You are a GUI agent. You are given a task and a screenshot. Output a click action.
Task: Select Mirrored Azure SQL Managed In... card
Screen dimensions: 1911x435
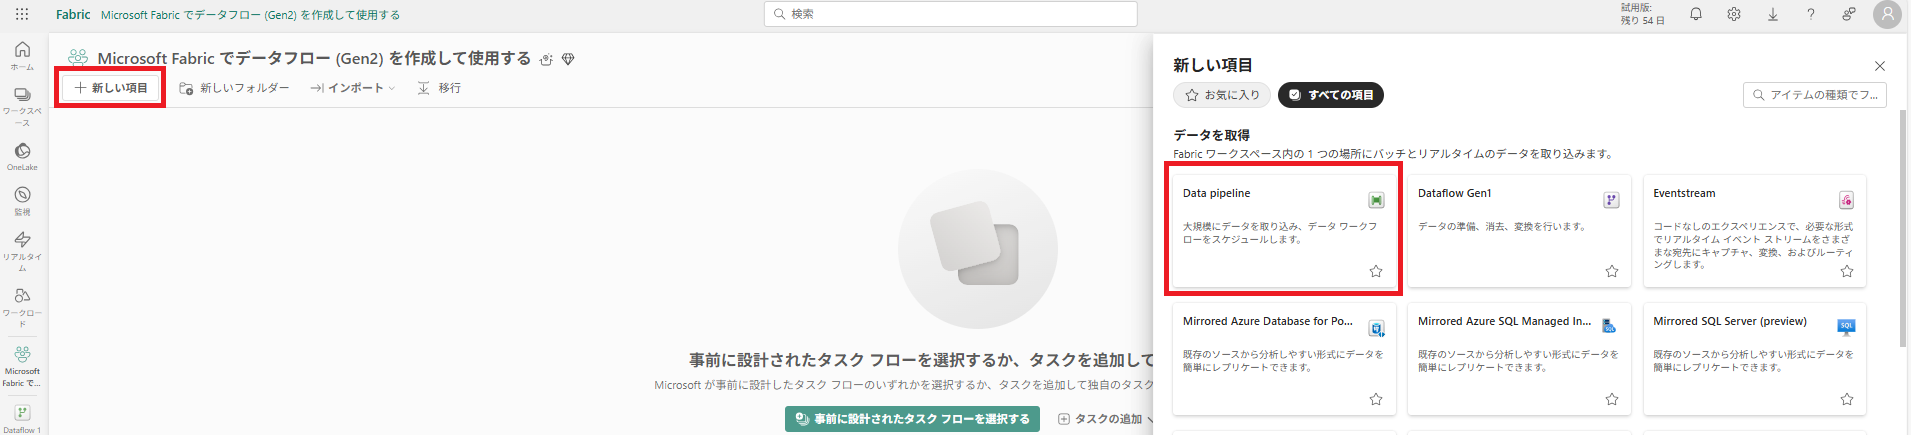1519,359
